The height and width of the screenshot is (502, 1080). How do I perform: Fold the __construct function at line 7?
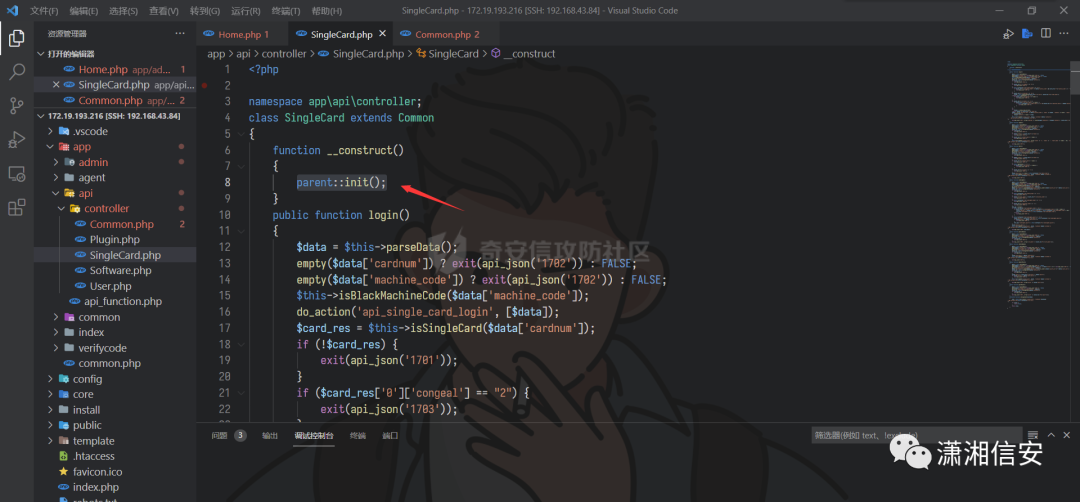click(x=240, y=166)
